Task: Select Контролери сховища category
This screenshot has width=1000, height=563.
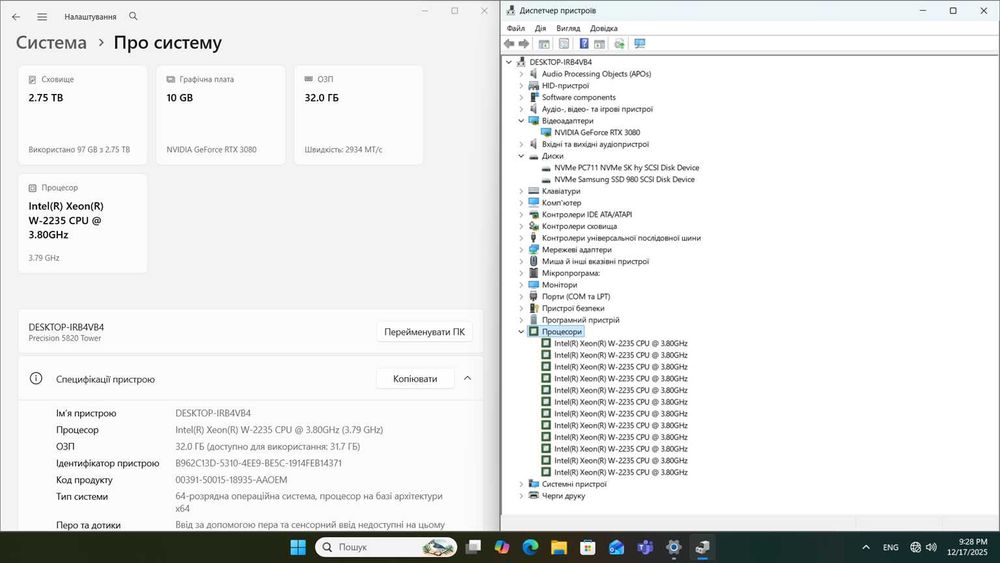Action: coord(579,226)
